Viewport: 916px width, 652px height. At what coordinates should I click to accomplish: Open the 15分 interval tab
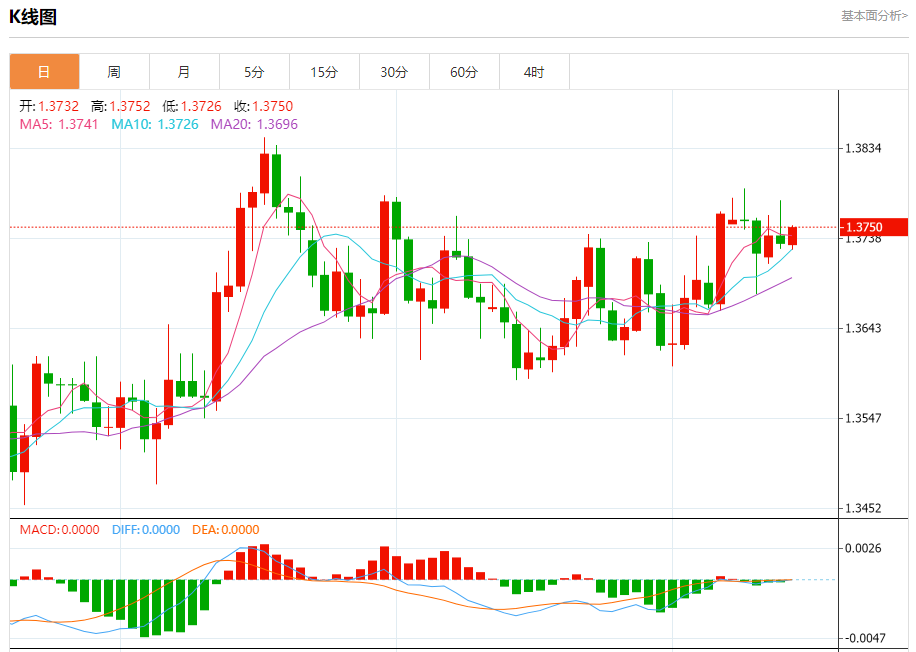point(324,72)
